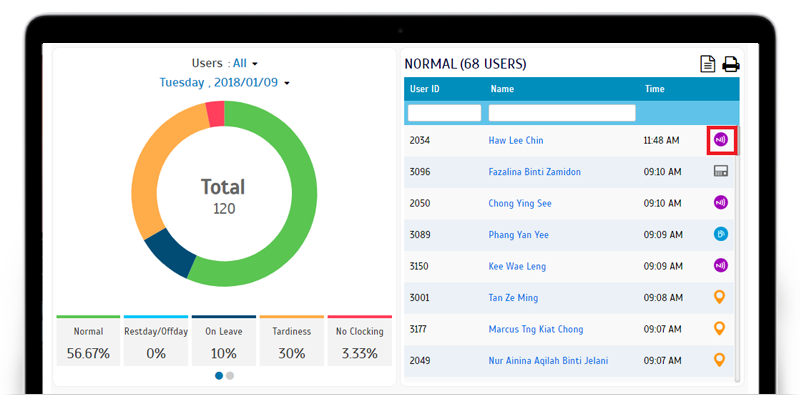The height and width of the screenshot is (395, 800).
Task: Click NFC icon in Chong Ying See row
Action: 720,203
